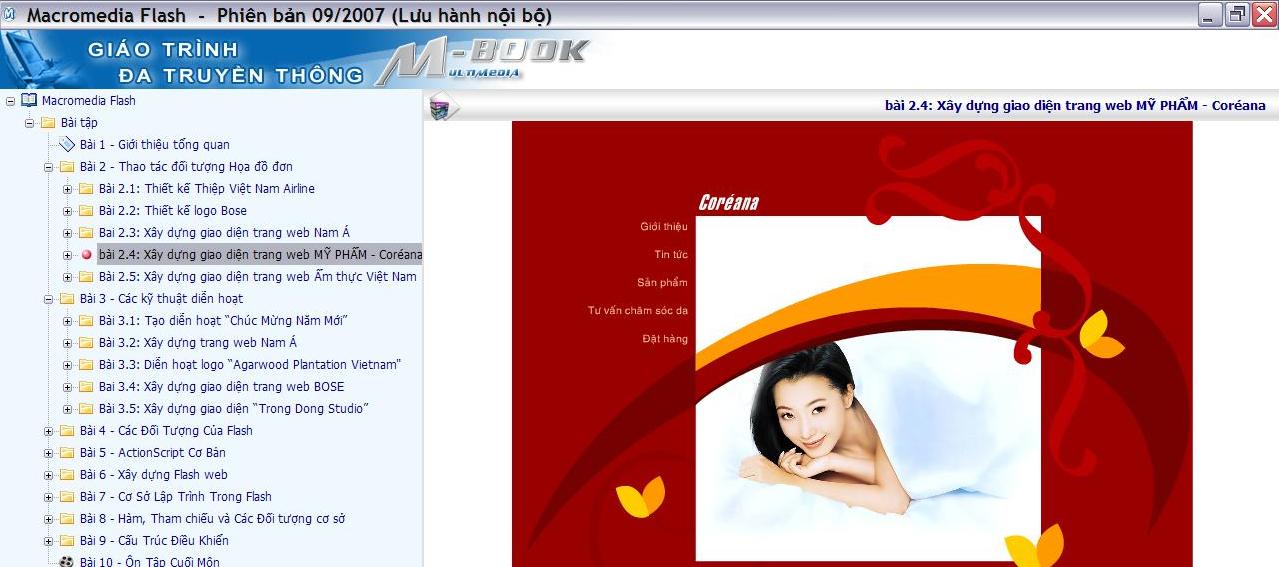Expand the selected bài 2.4 Coréana node
This screenshot has width=1279, height=567.
coord(67,255)
